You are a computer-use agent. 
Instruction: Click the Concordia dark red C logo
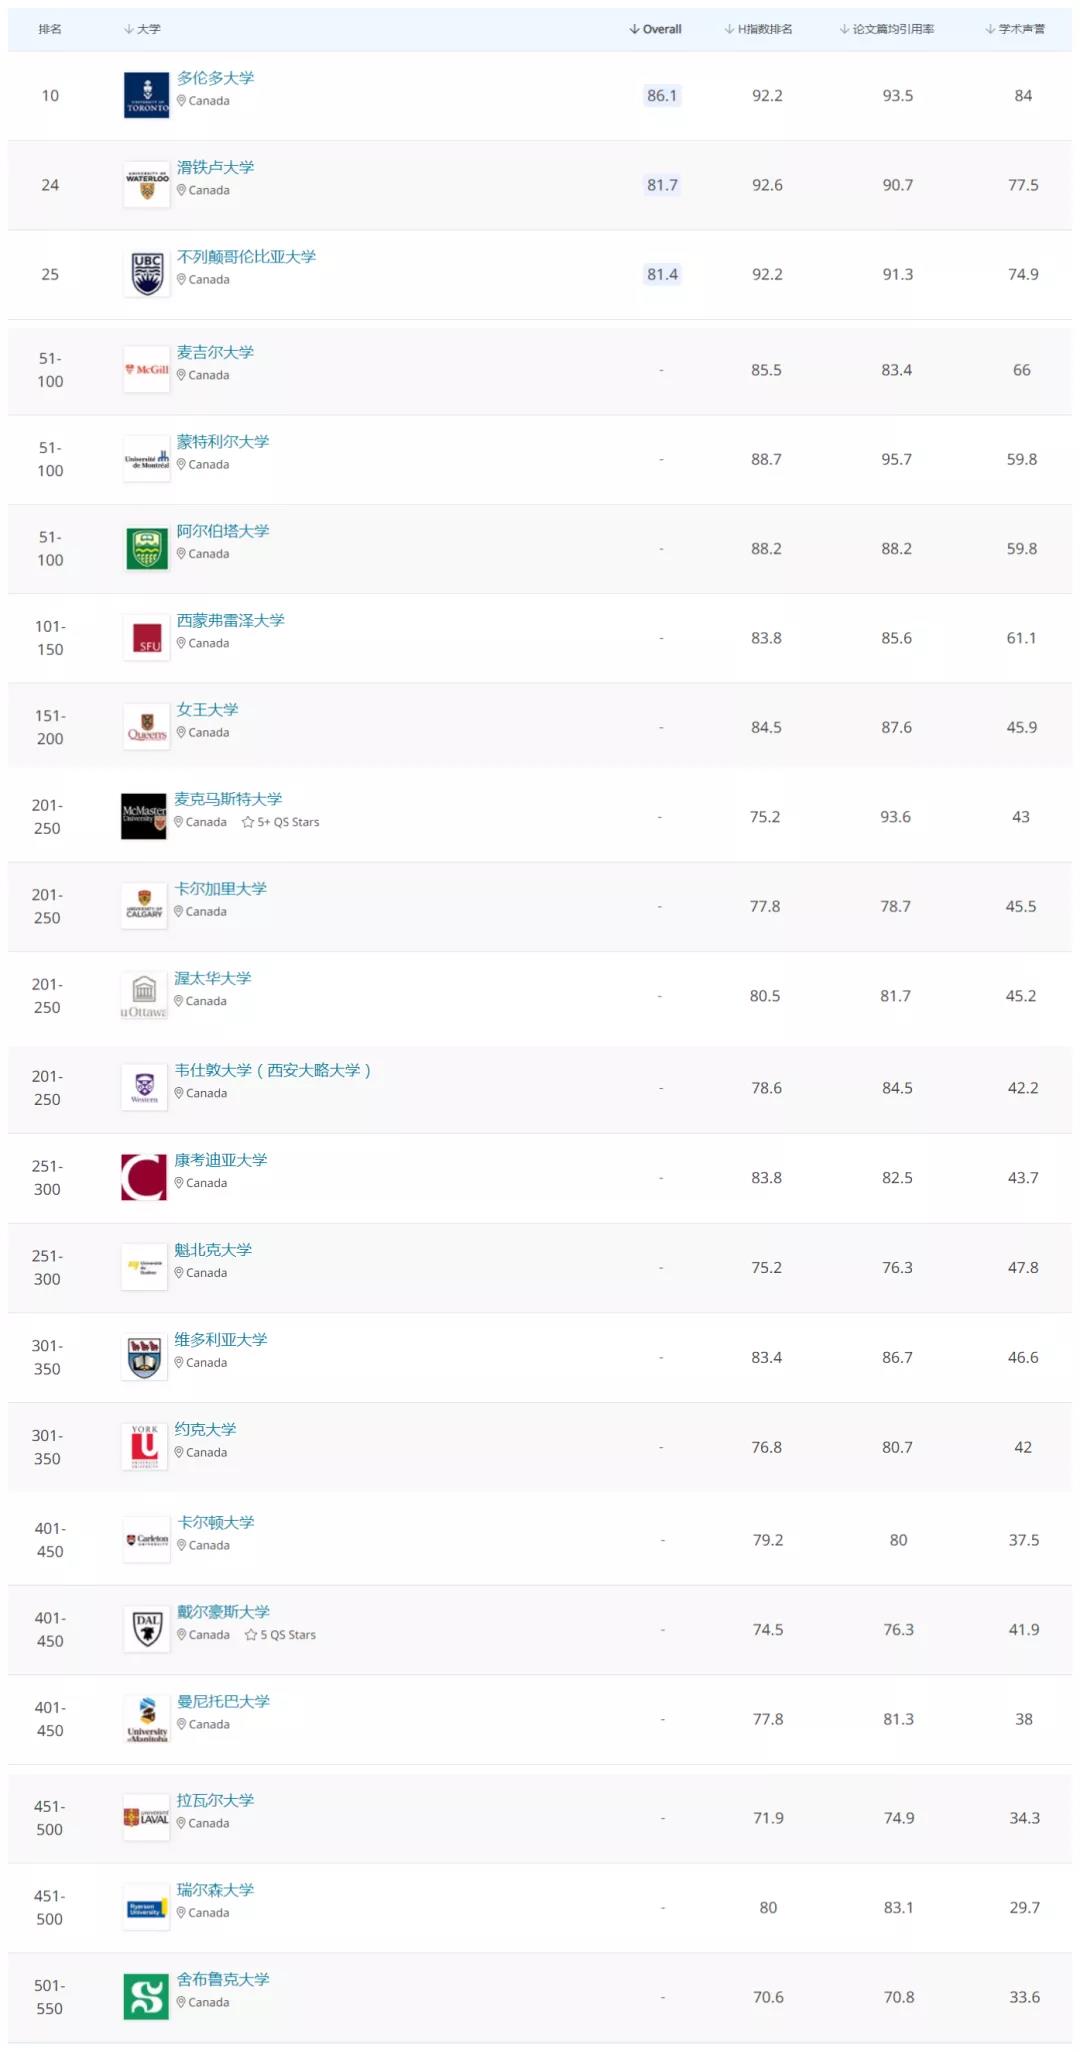(144, 1177)
